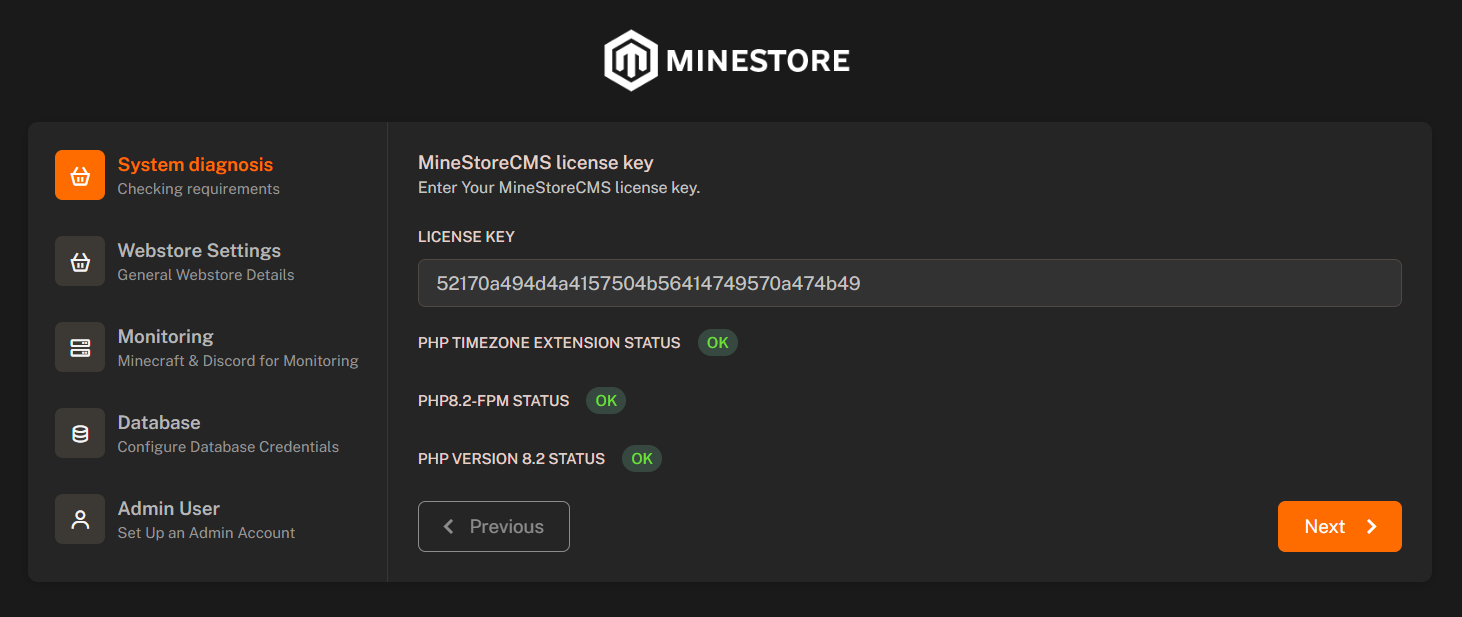Open the Webstore Settings step label

pyautogui.click(x=199, y=251)
